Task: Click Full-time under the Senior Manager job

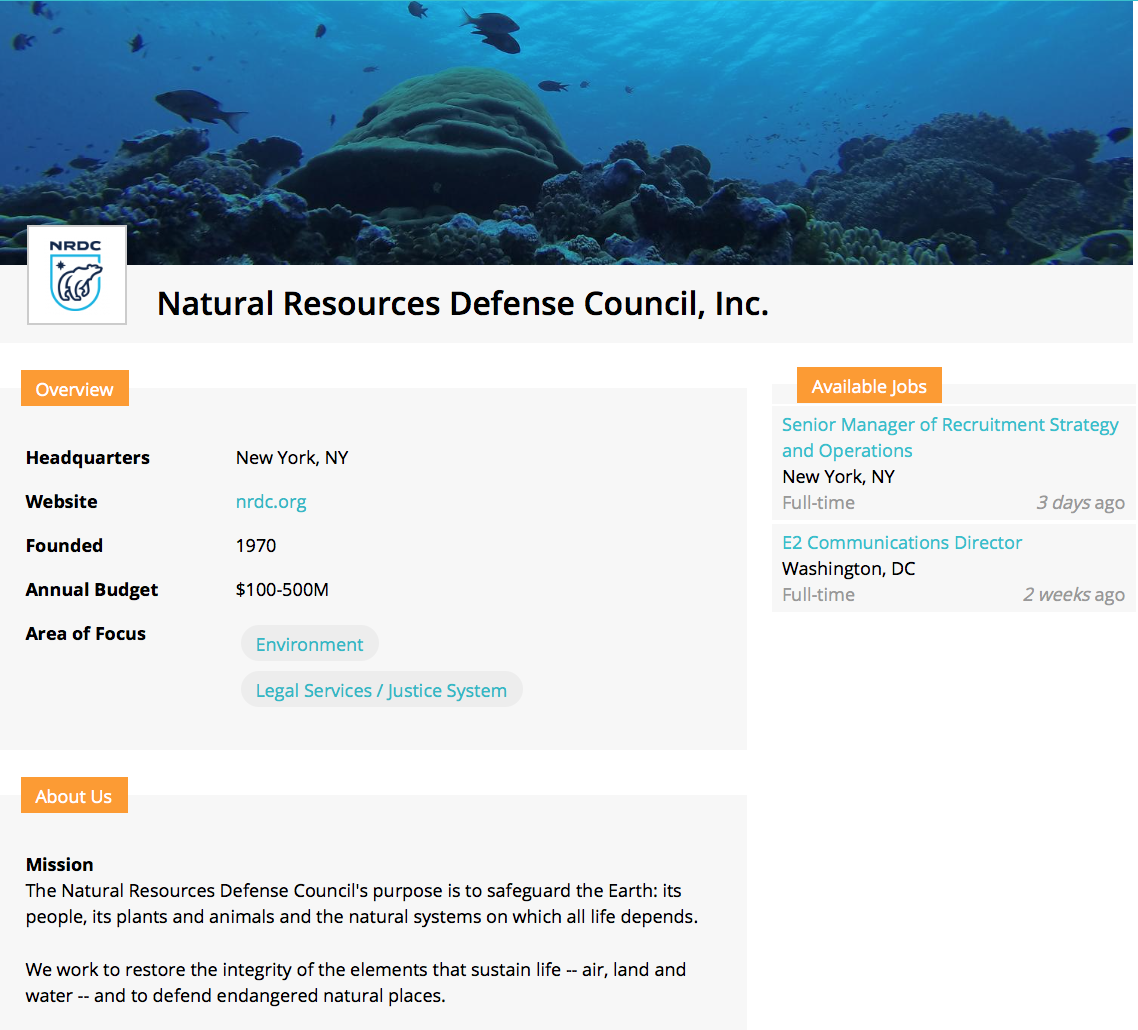Action: click(x=818, y=502)
